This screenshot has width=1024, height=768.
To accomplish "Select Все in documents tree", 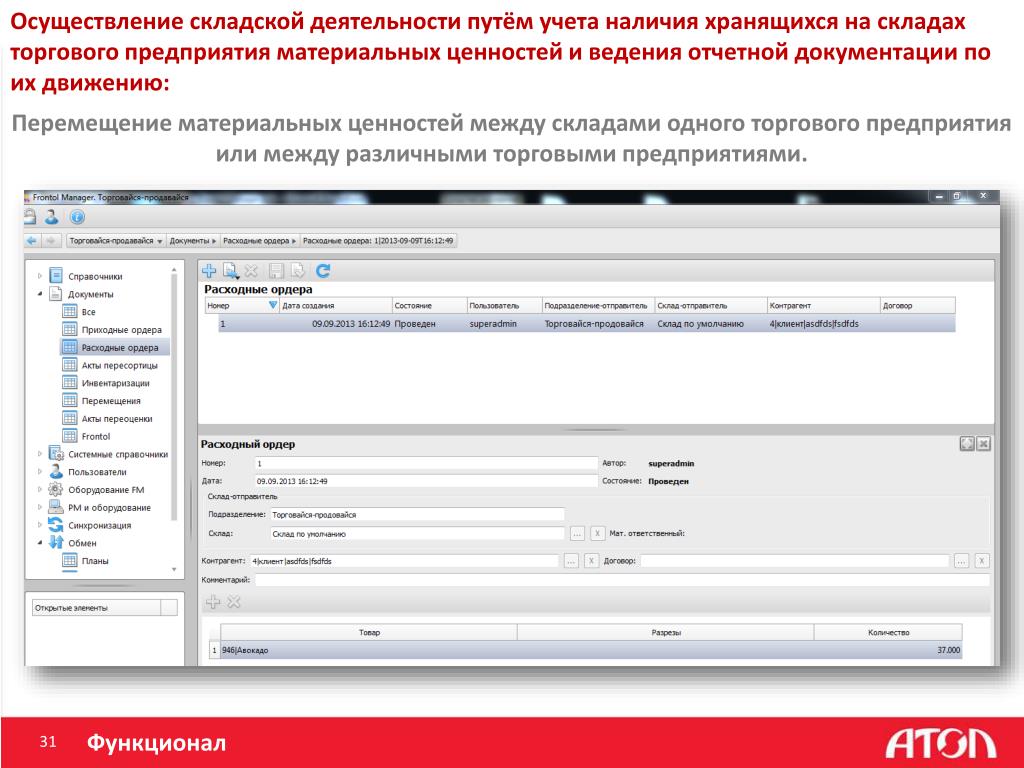I will click(88, 312).
